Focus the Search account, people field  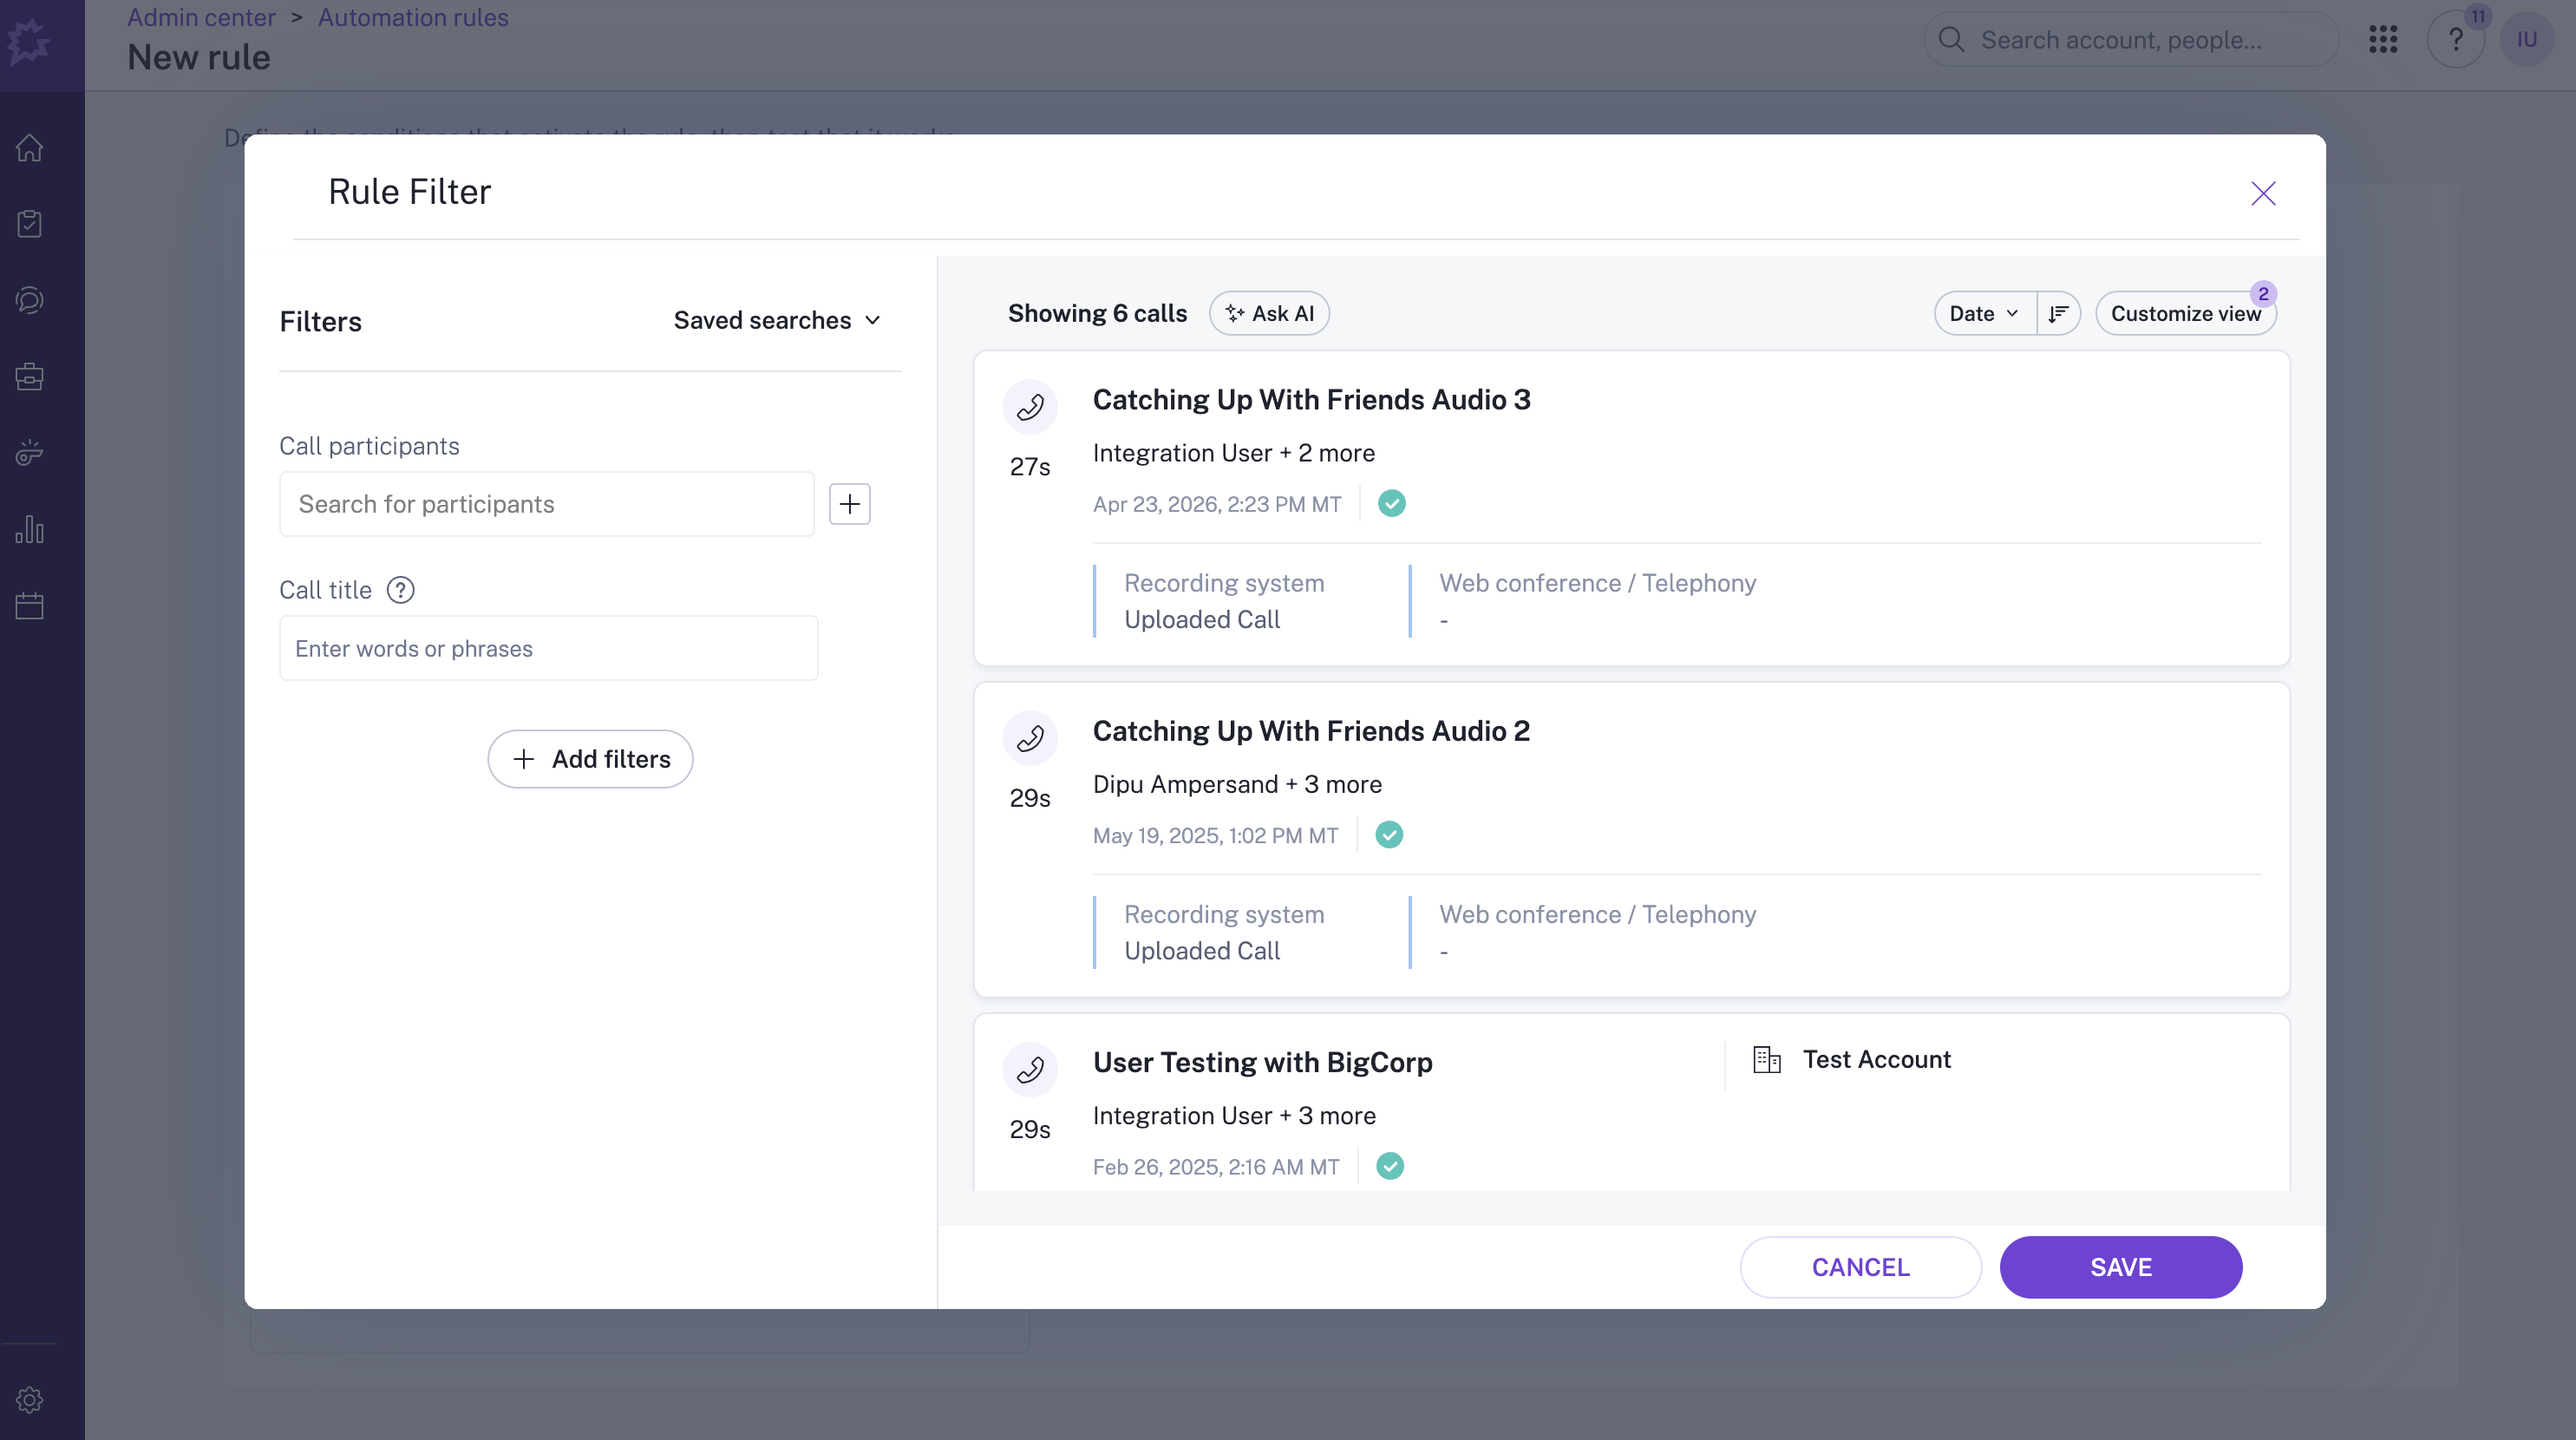click(2131, 40)
